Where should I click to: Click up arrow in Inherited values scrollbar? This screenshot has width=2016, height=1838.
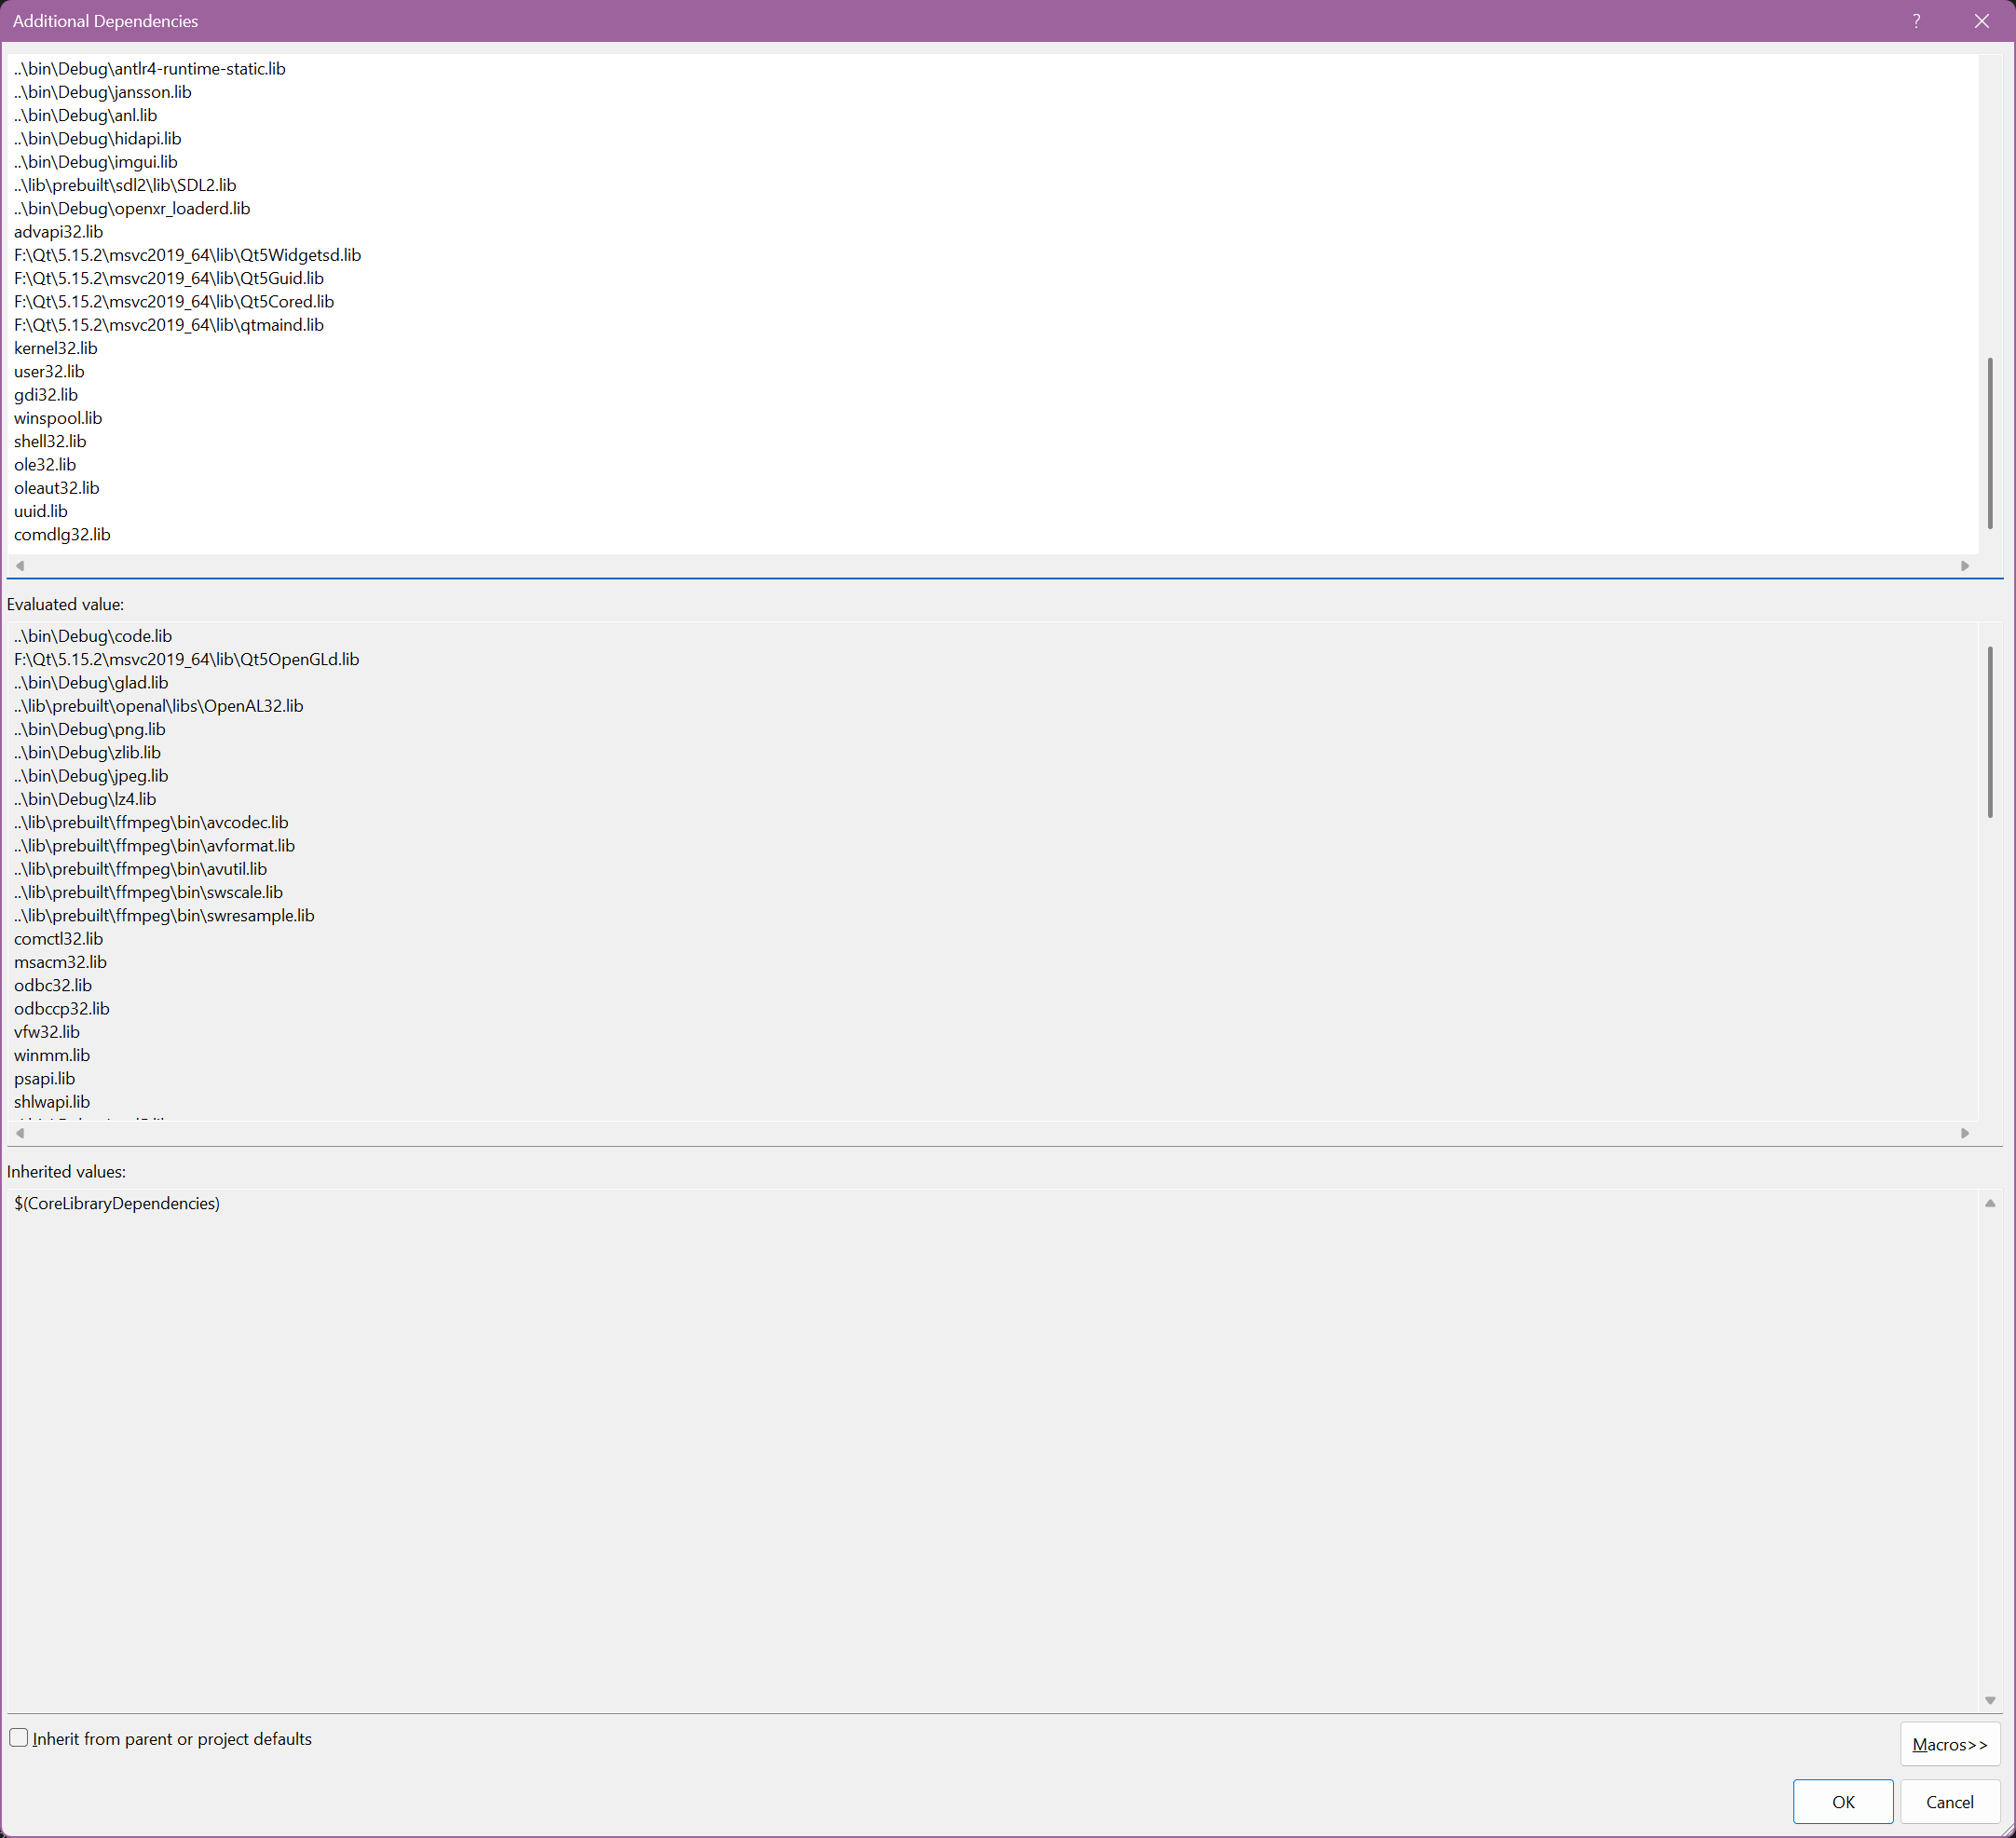(1990, 1203)
